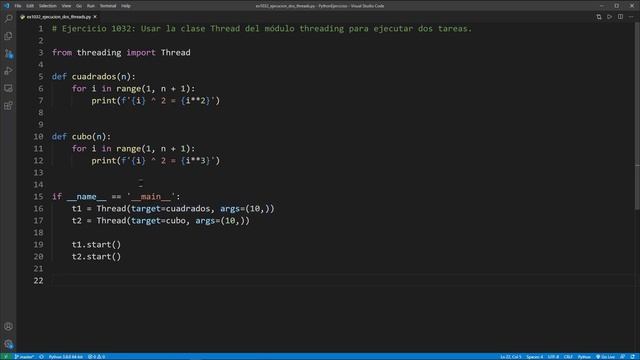640x360 pixels.
Task: Change end of line sequence CRLF
Action: [568, 357]
